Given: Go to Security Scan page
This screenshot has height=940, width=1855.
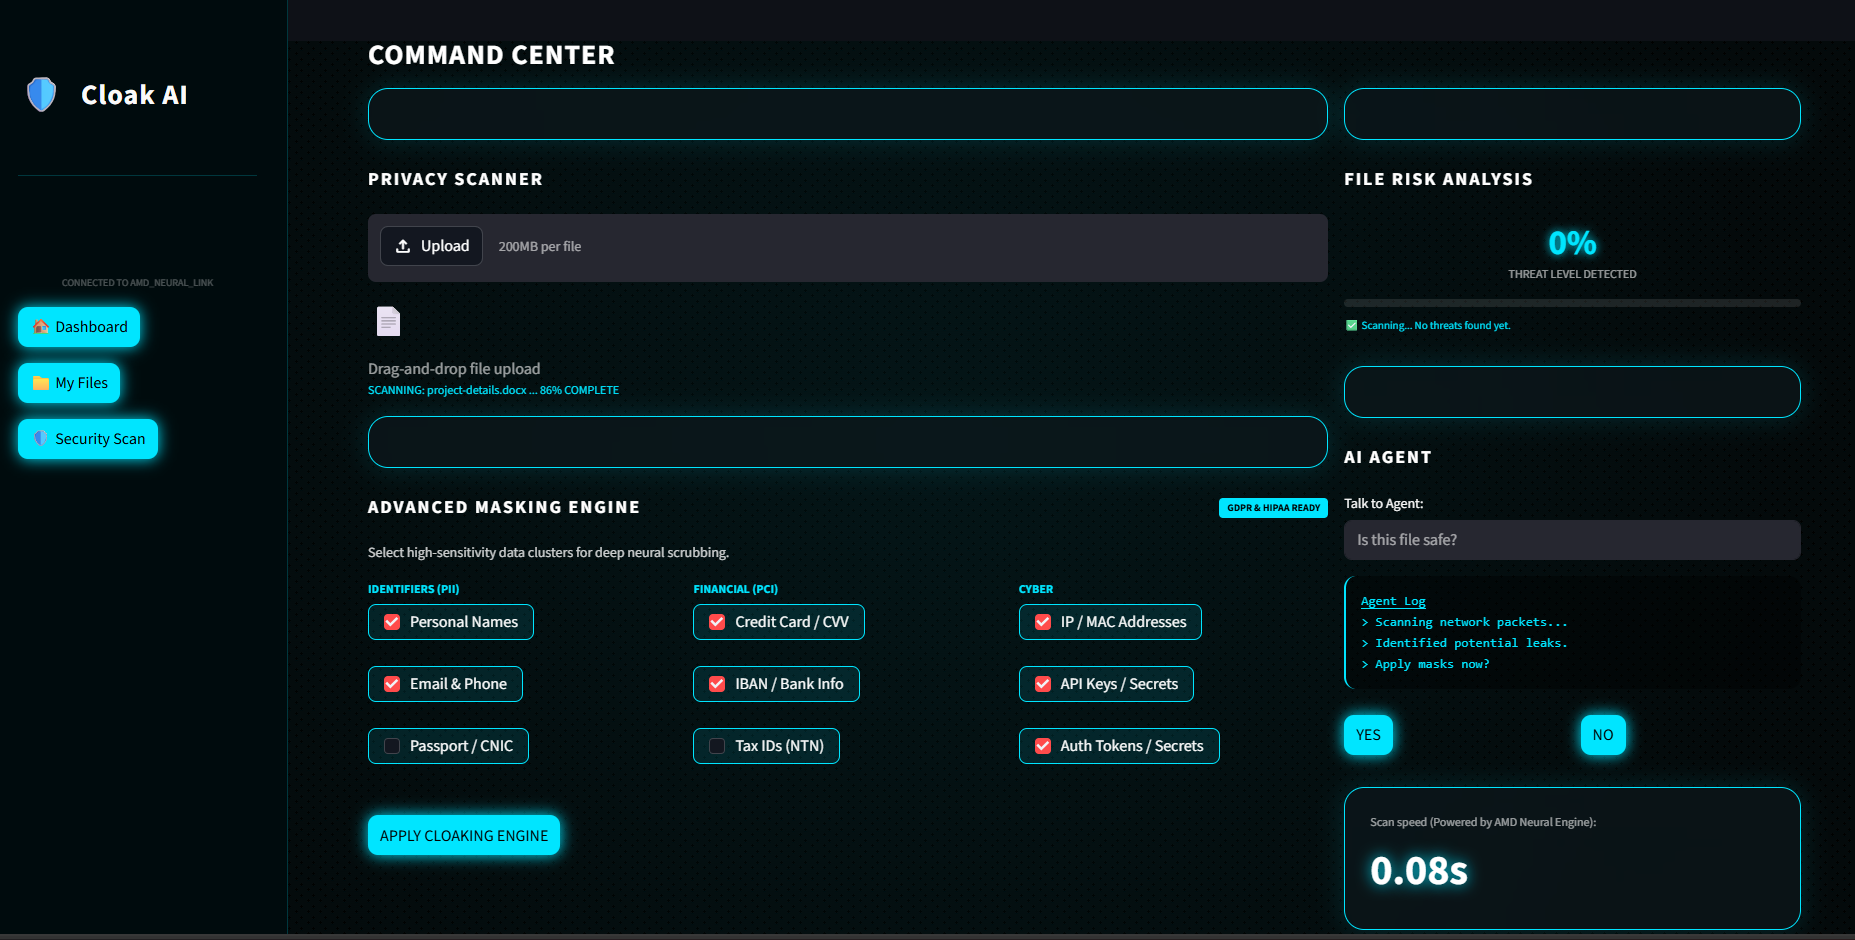Looking at the screenshot, I should [88, 439].
